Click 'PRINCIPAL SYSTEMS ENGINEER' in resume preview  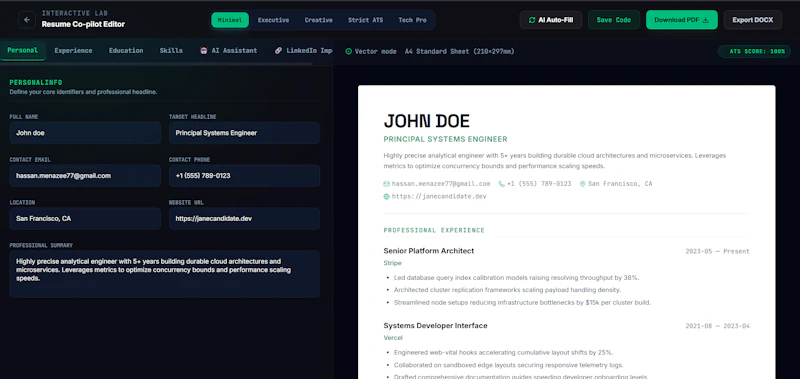click(445, 139)
